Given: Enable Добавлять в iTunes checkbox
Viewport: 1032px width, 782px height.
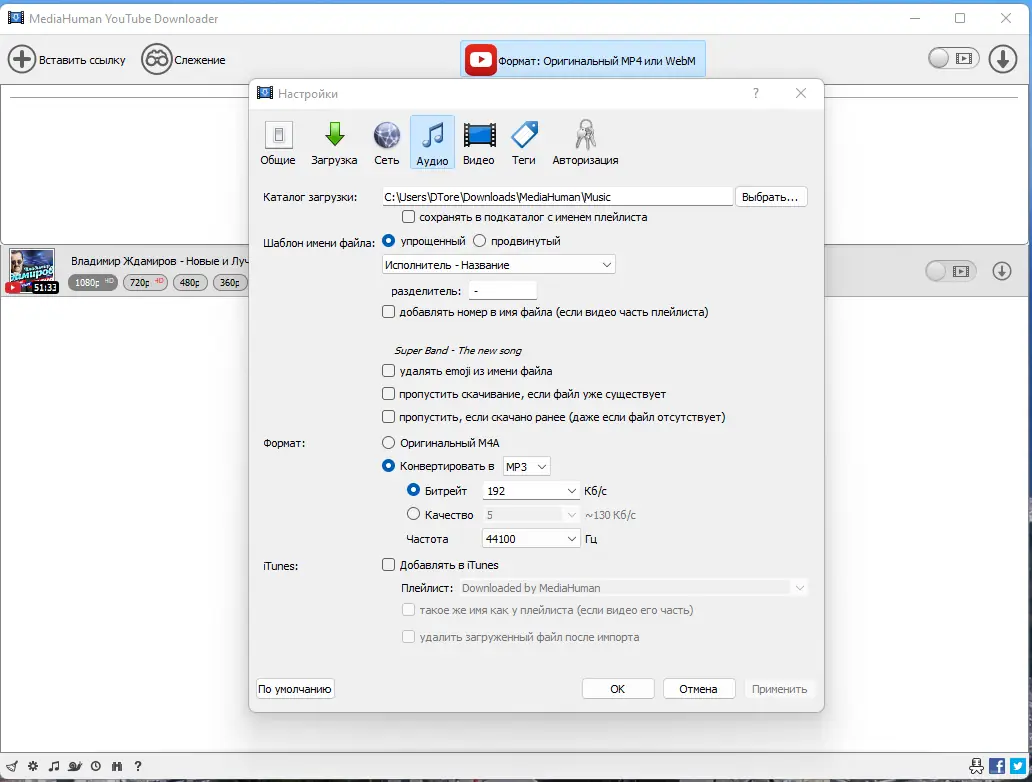Looking at the screenshot, I should pos(388,565).
